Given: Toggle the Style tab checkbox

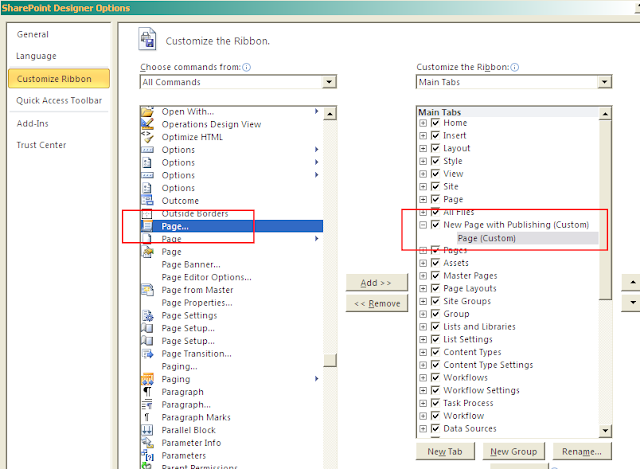Looking at the screenshot, I should point(436,161).
